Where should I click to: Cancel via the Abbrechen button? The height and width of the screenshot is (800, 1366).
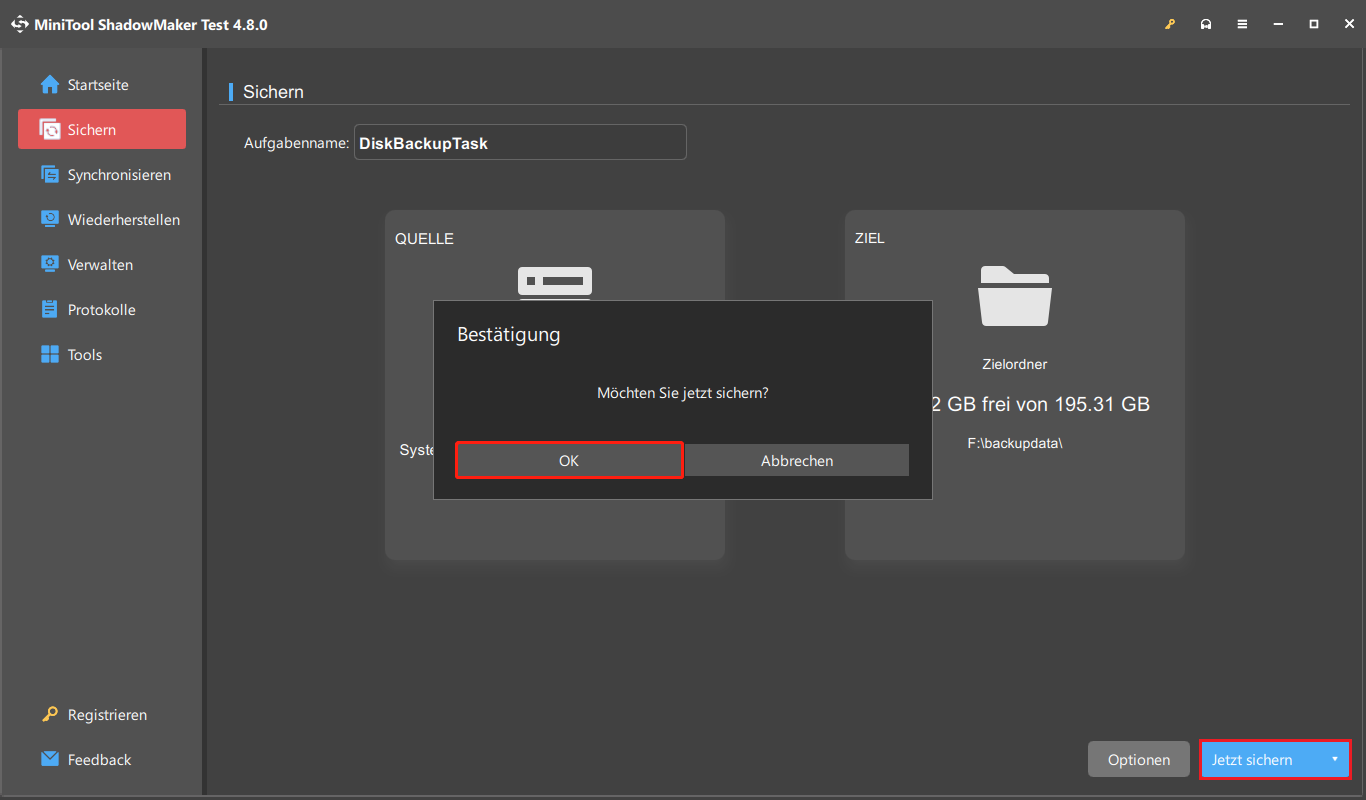coord(797,460)
